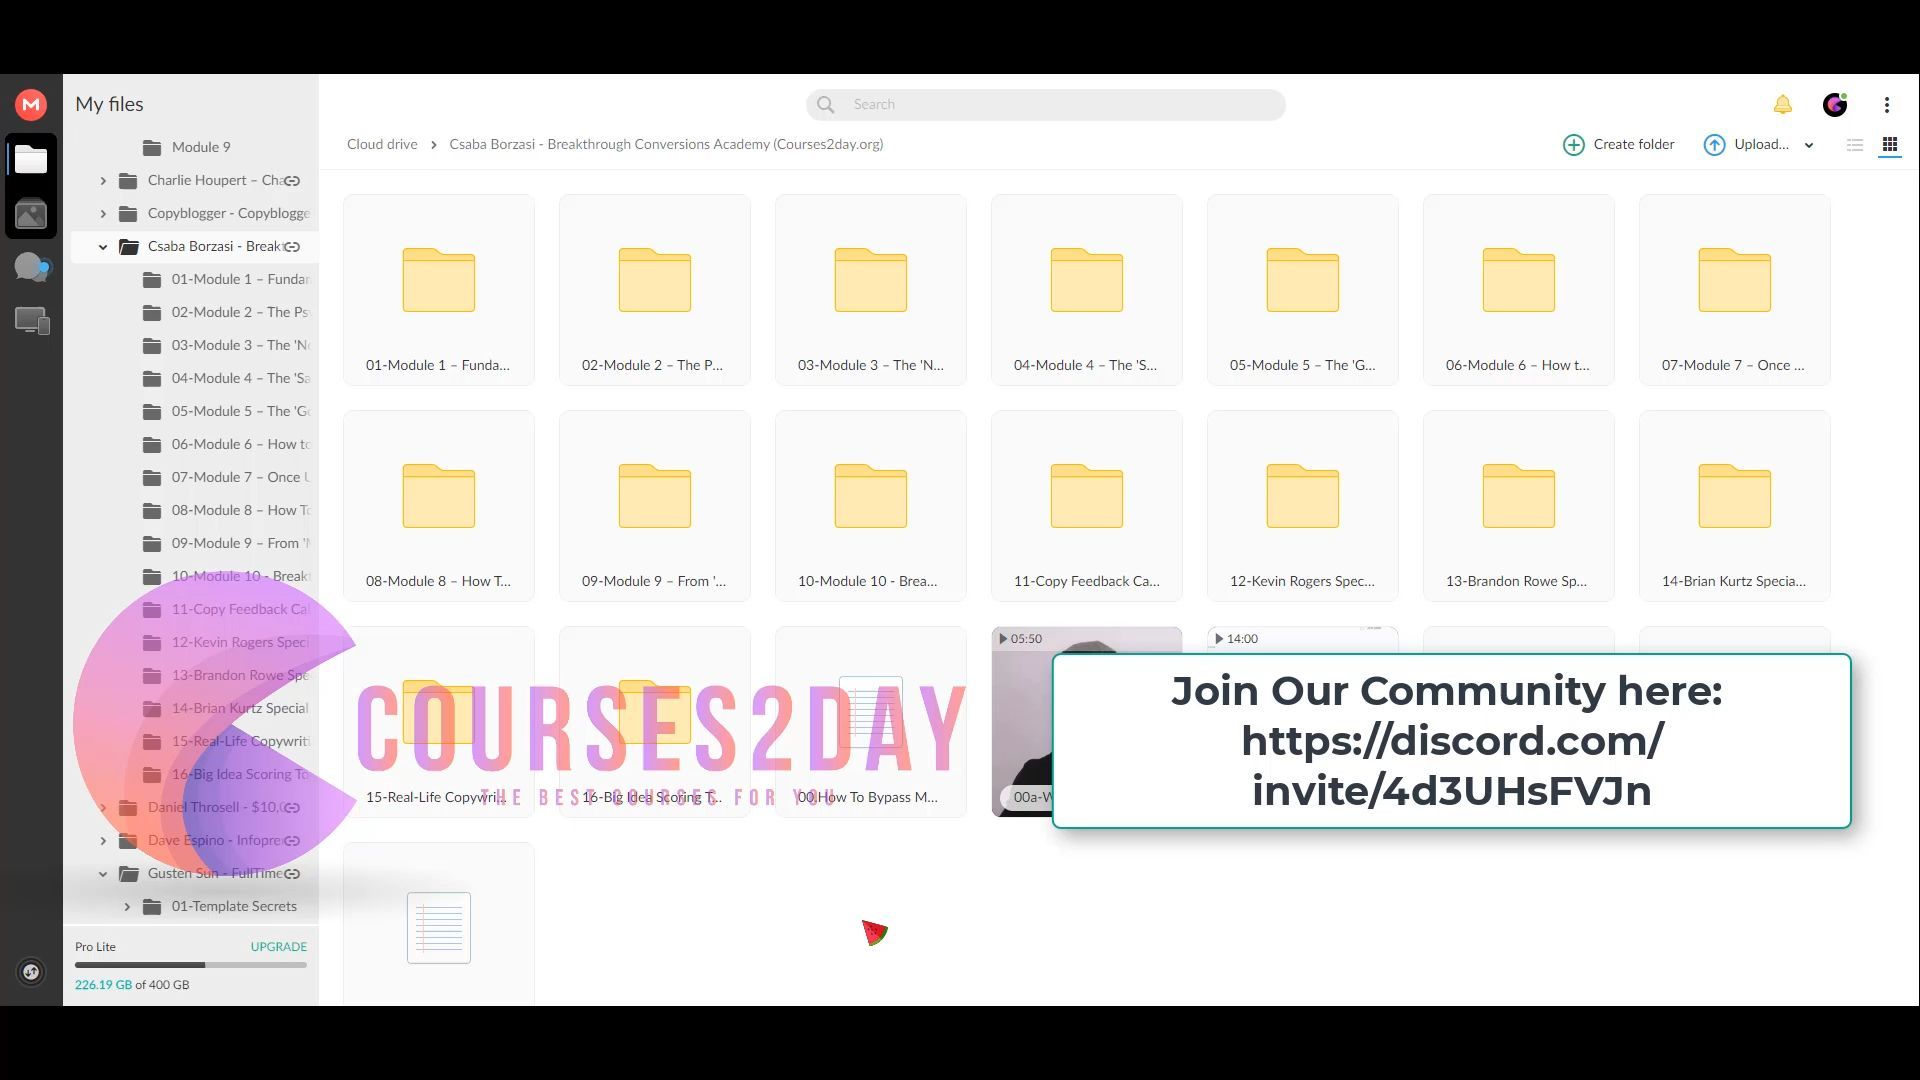The image size is (1920, 1080).
Task: Go to Cloud drive breadcrumb
Action: point(382,144)
